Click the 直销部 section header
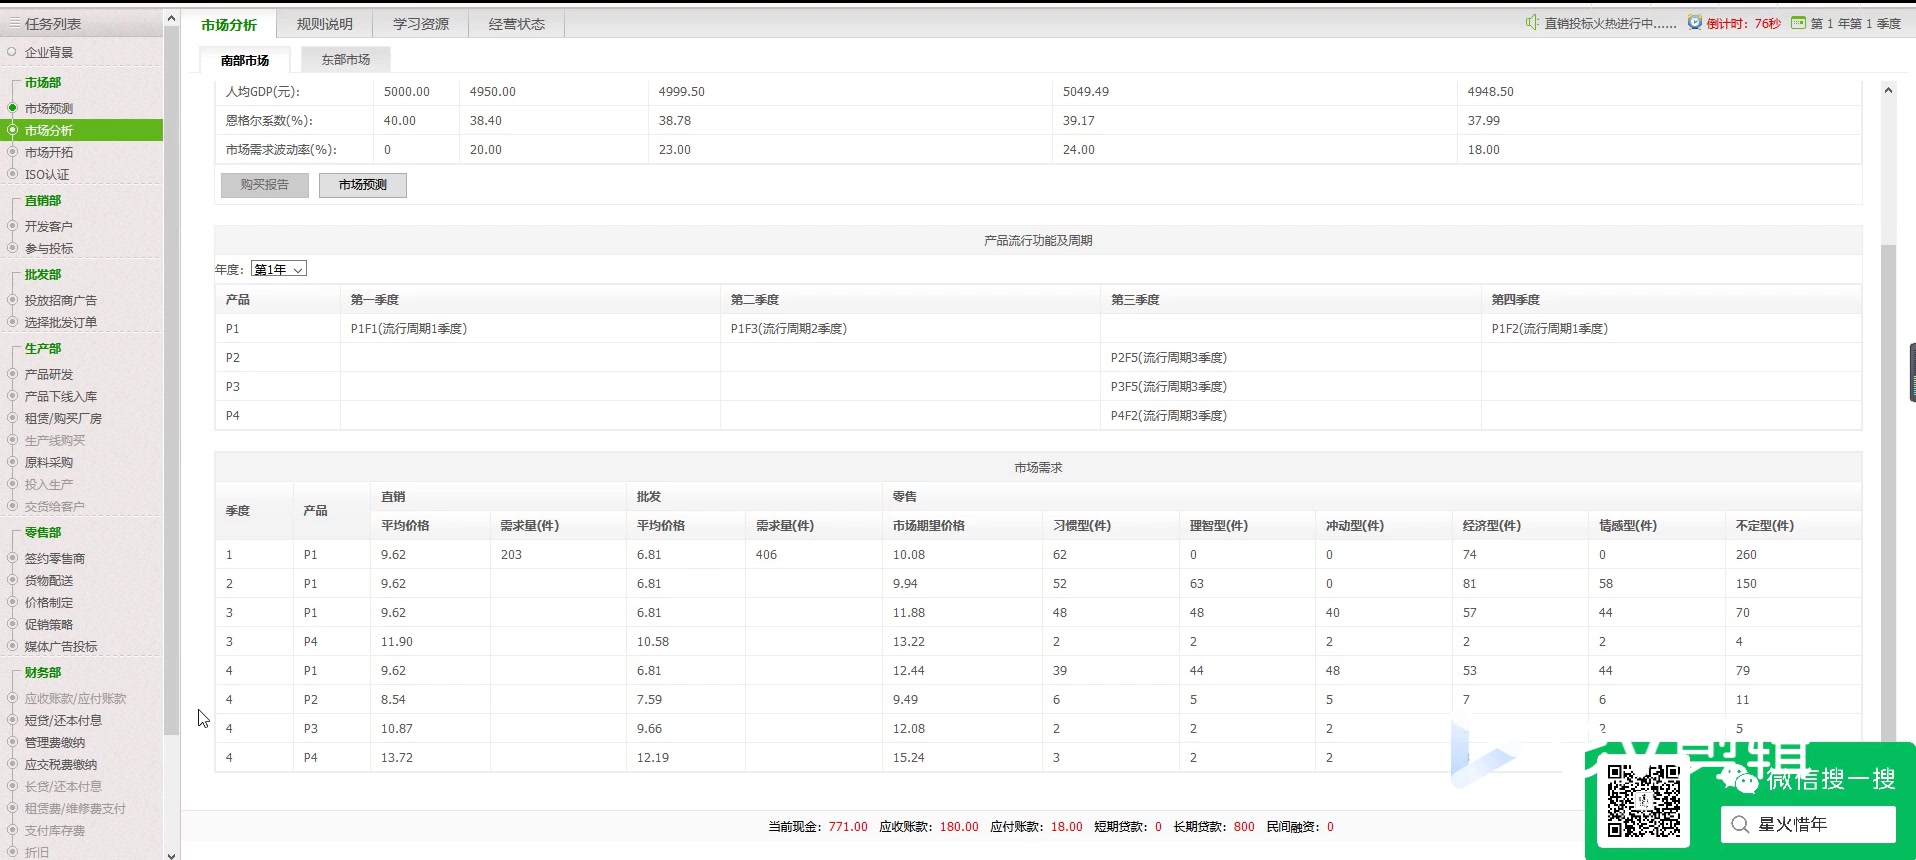This screenshot has height=860, width=1916. coord(43,200)
